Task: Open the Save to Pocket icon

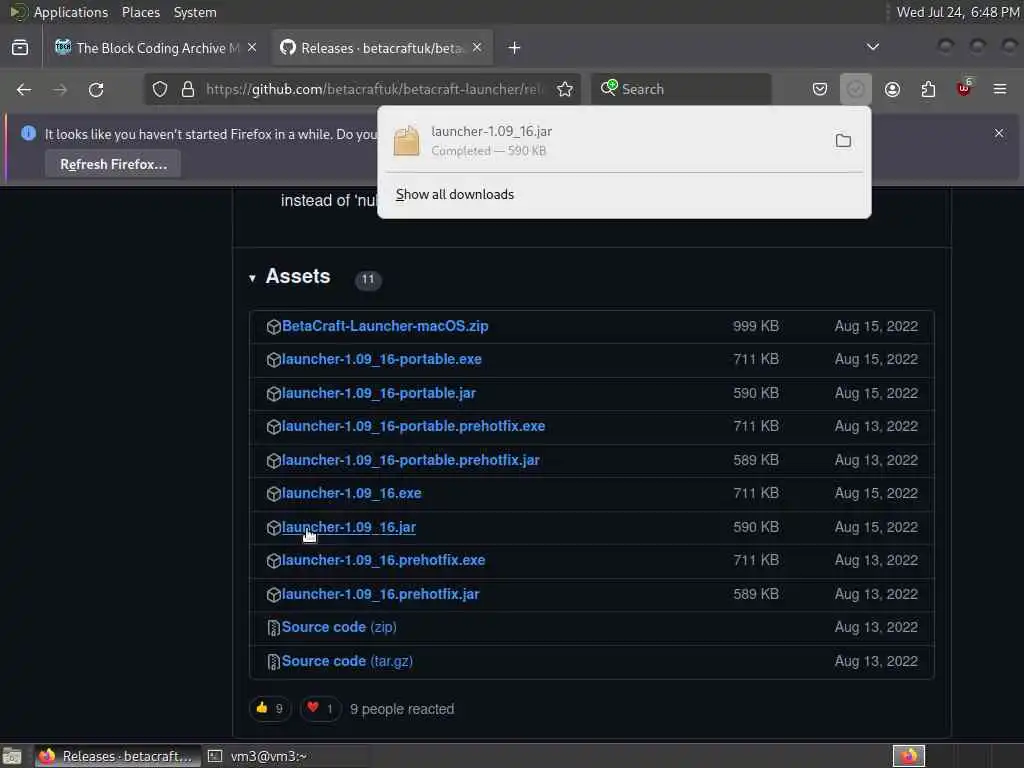Action: click(820, 89)
